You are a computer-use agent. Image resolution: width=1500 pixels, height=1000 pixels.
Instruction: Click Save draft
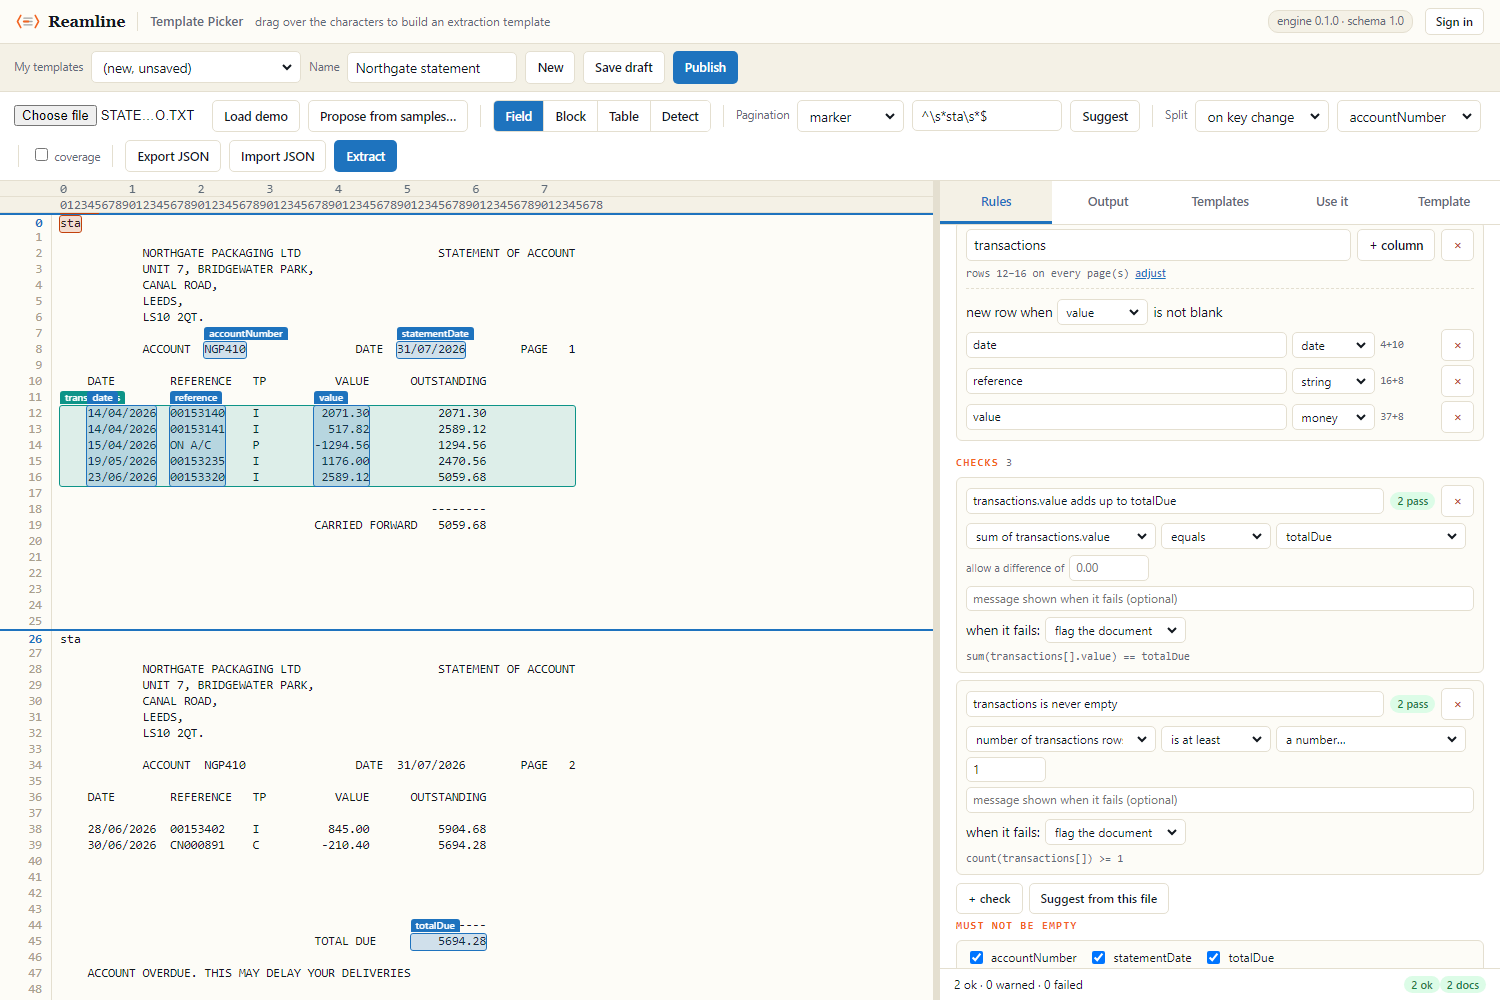pos(623,67)
